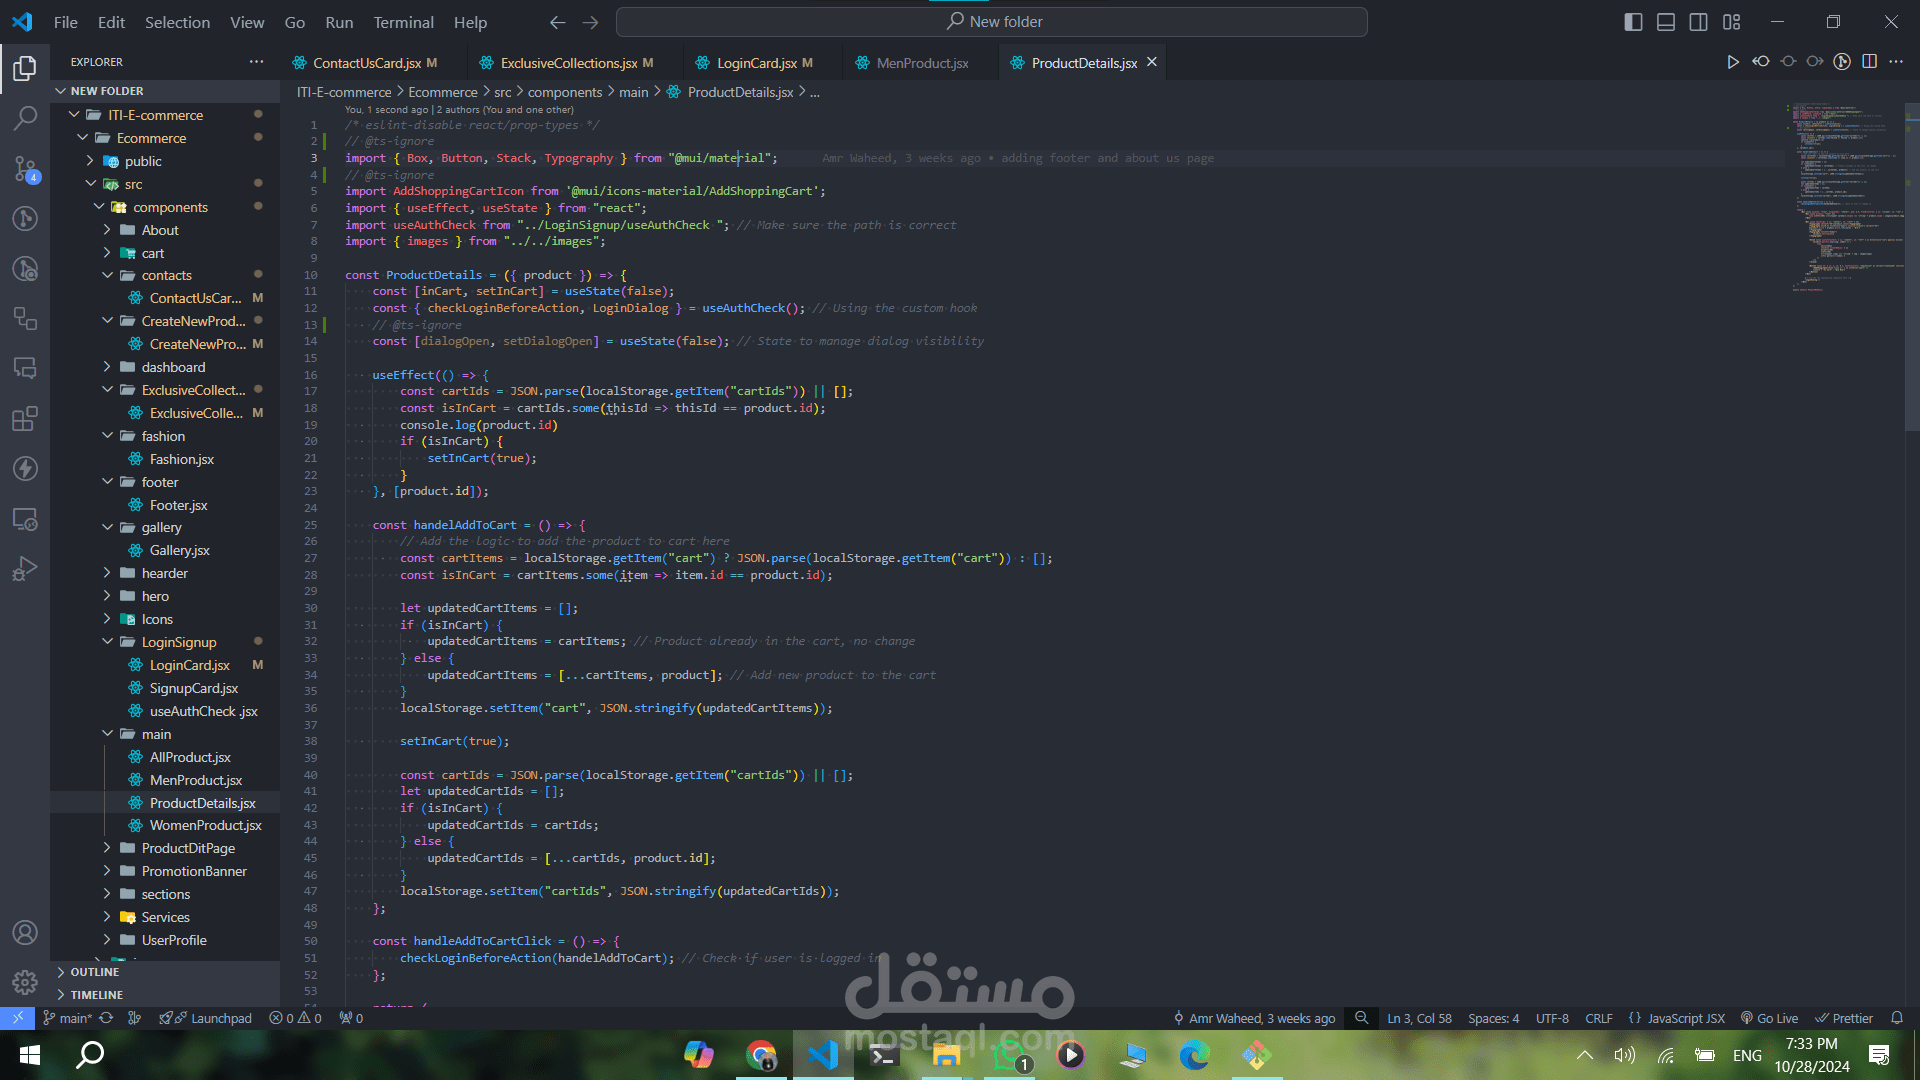Expand the OUTLINE section
Screen dimensions: 1920x1080
94,972
